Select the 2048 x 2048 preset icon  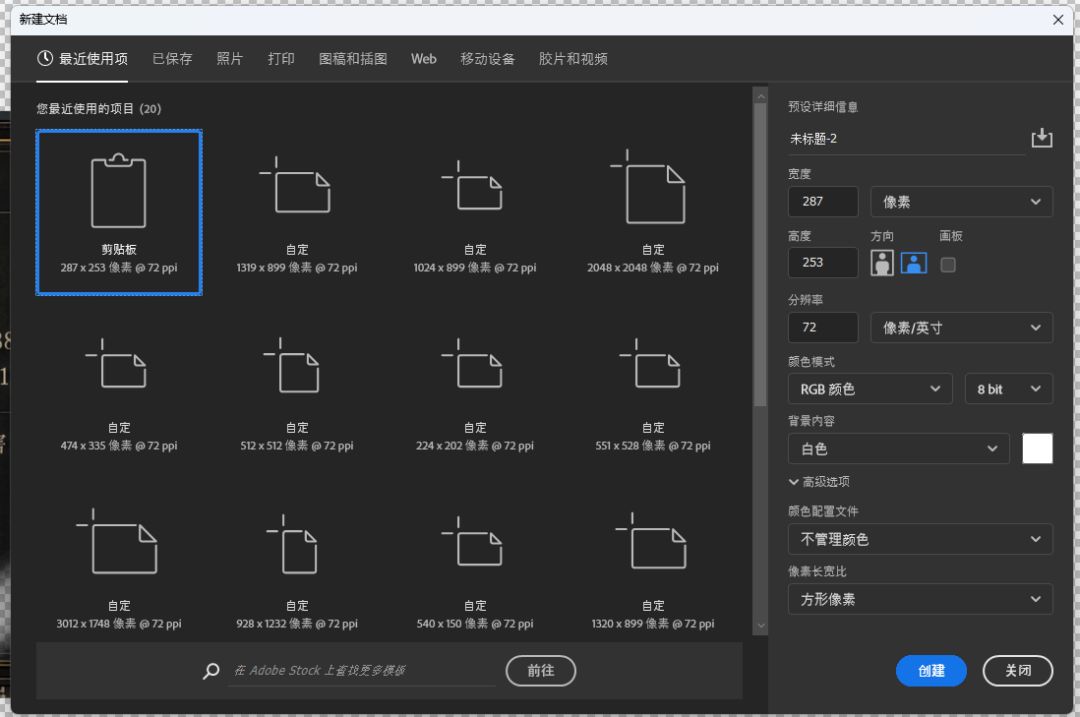pos(650,187)
